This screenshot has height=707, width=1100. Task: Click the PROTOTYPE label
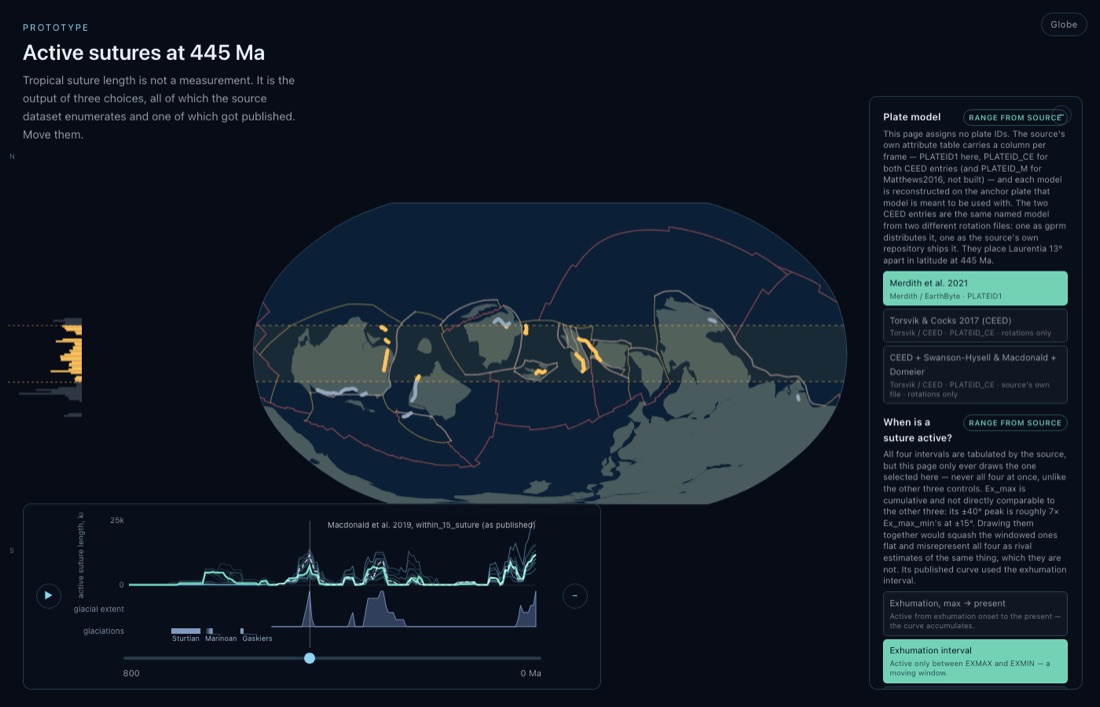tap(55, 27)
